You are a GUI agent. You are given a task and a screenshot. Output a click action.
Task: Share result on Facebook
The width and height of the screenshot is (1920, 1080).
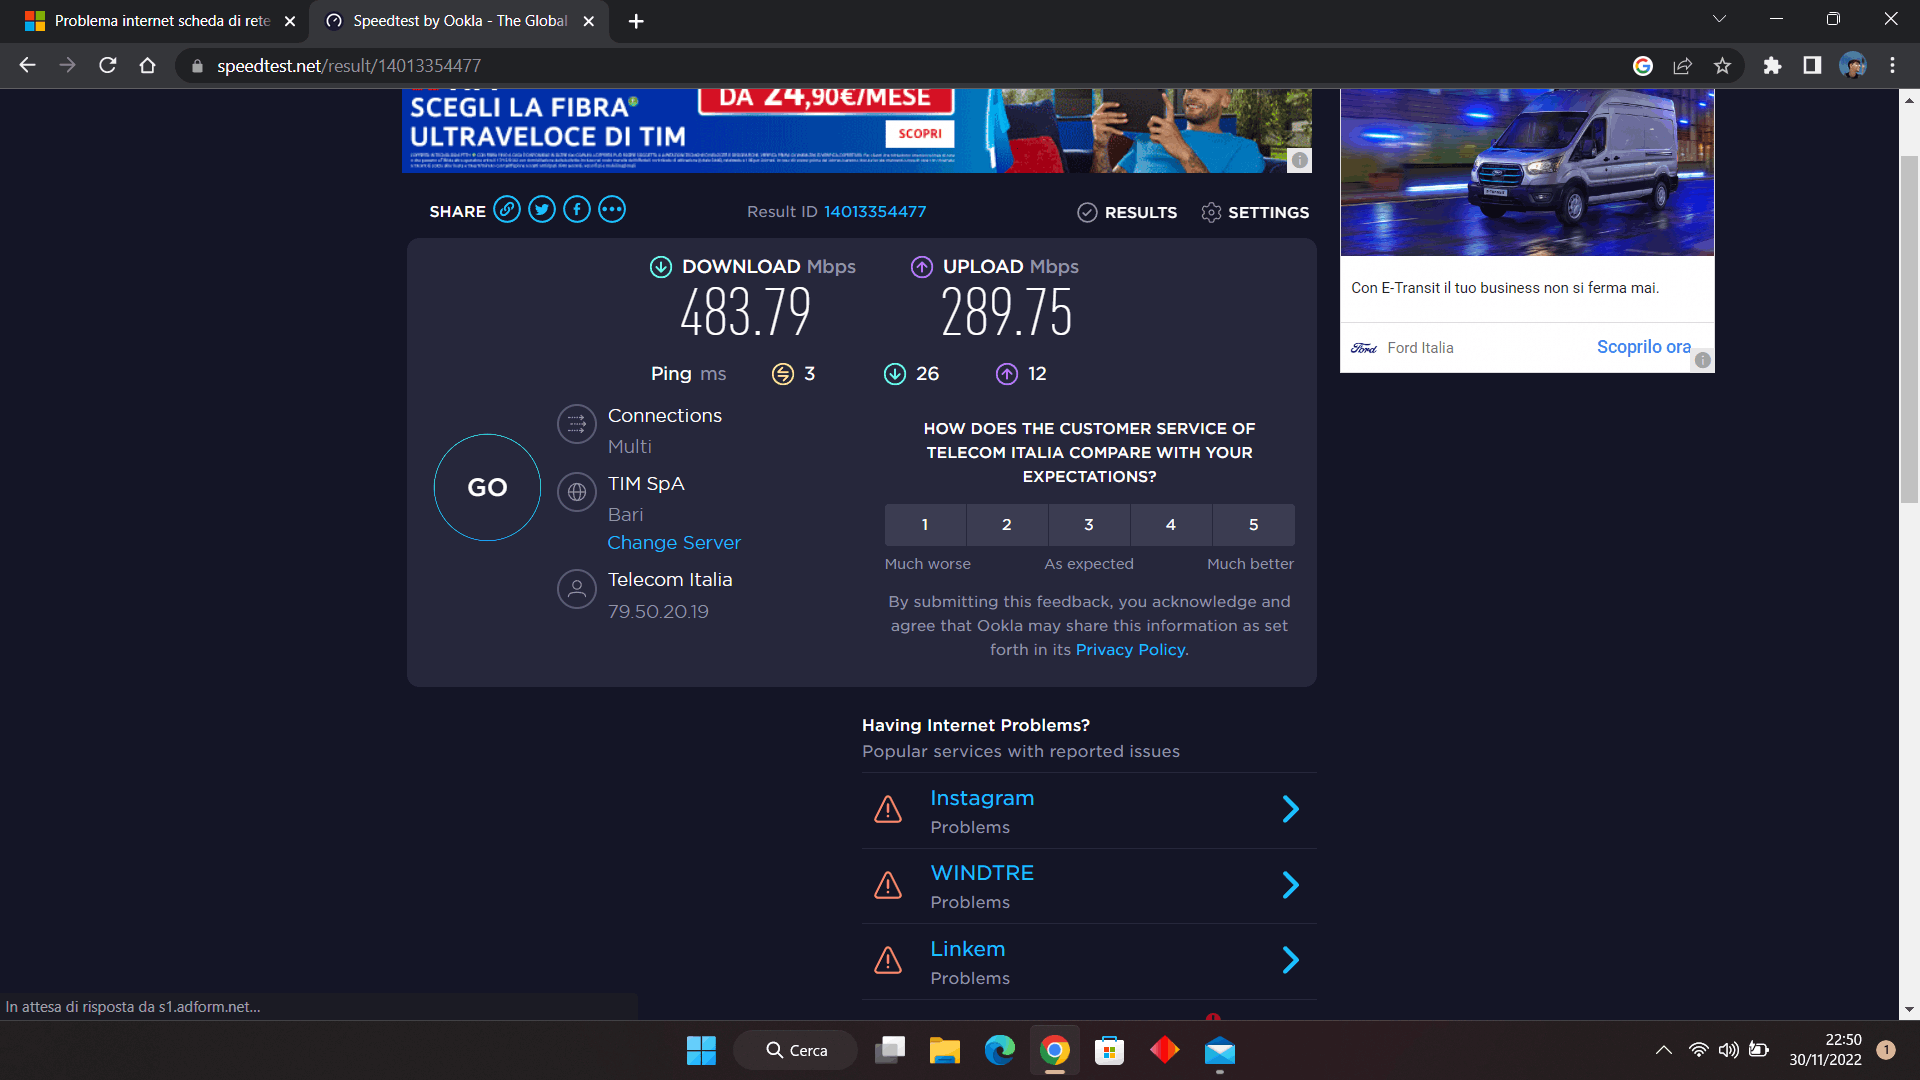[577, 210]
